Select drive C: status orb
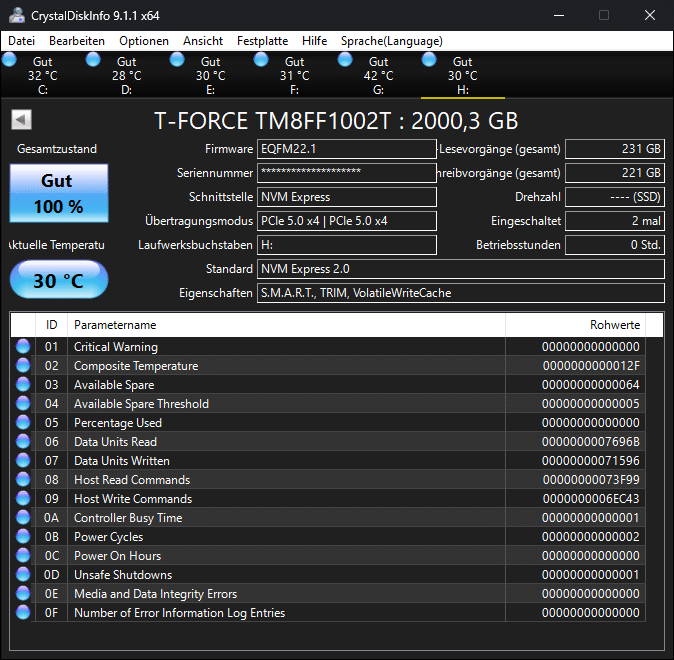The image size is (674, 660). click(10, 60)
